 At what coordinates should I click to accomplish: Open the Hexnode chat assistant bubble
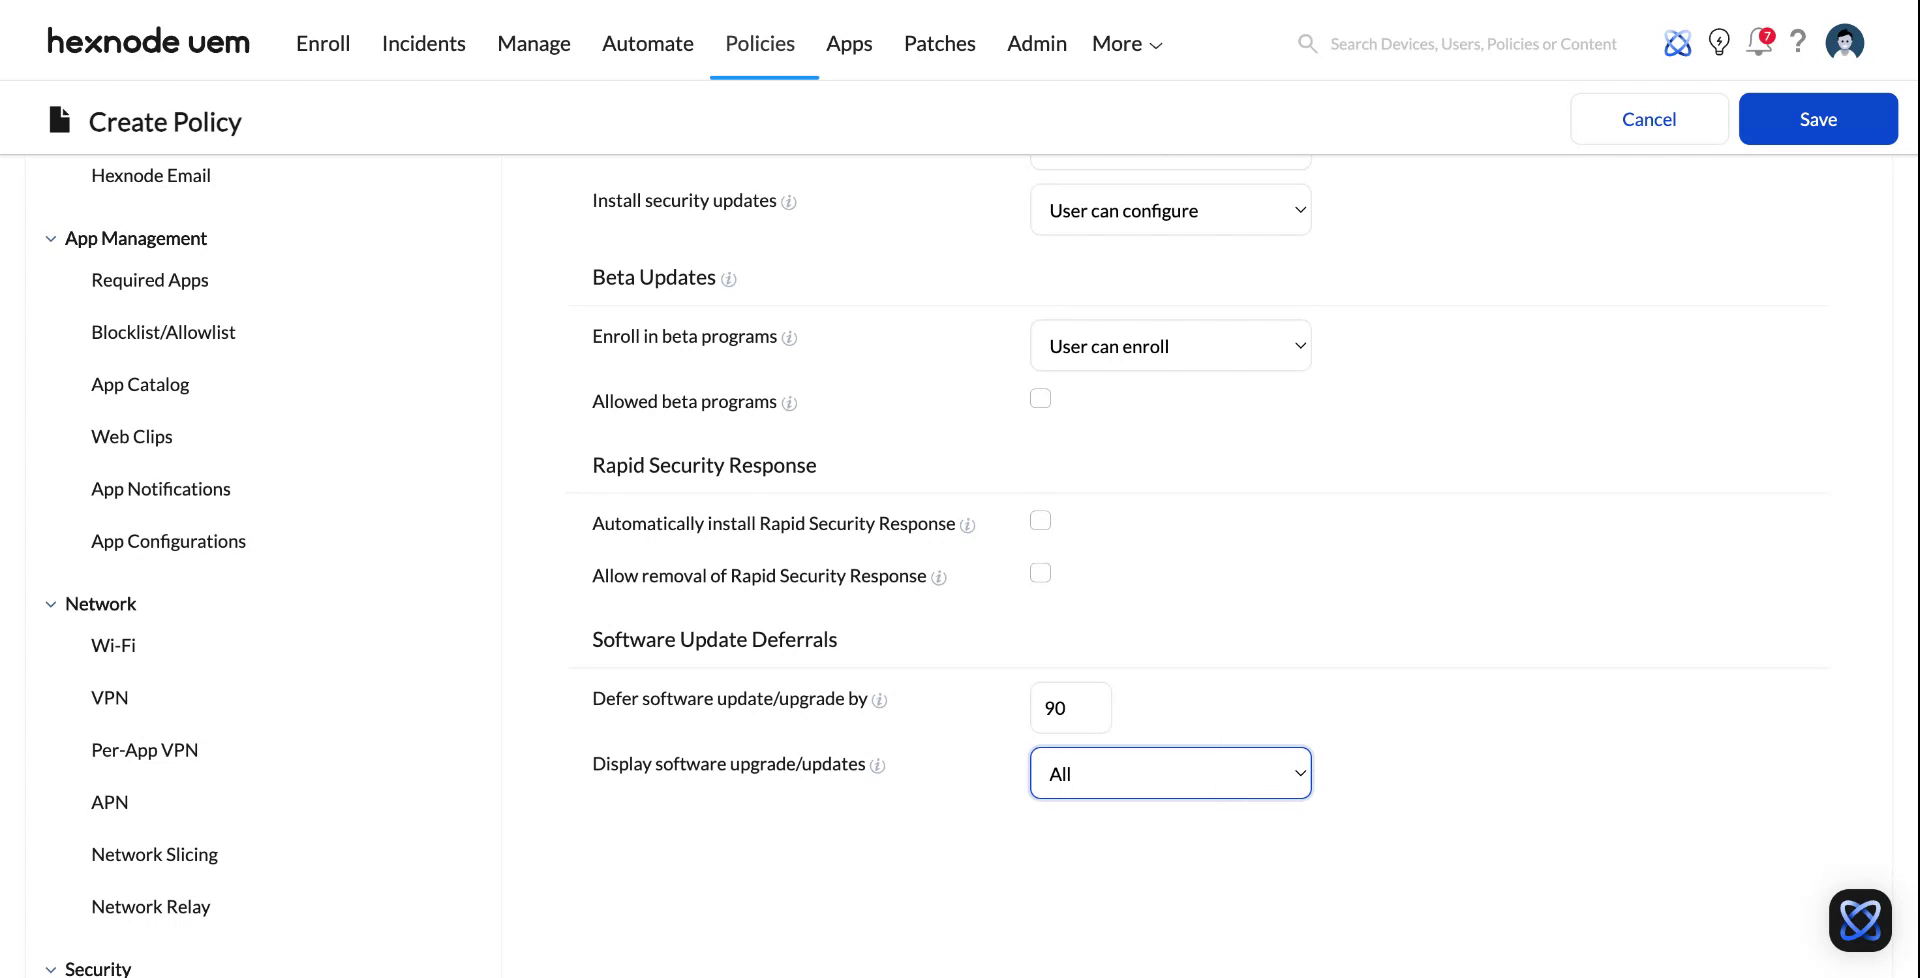pyautogui.click(x=1860, y=920)
